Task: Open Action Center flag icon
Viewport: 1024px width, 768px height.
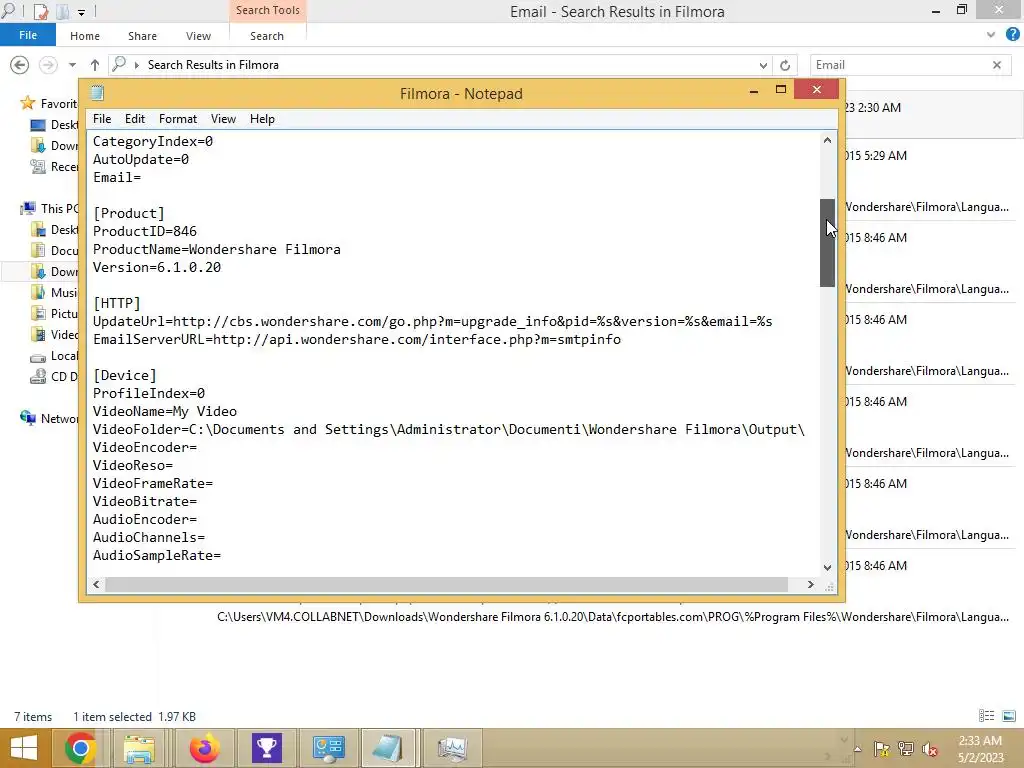Action: click(x=882, y=749)
